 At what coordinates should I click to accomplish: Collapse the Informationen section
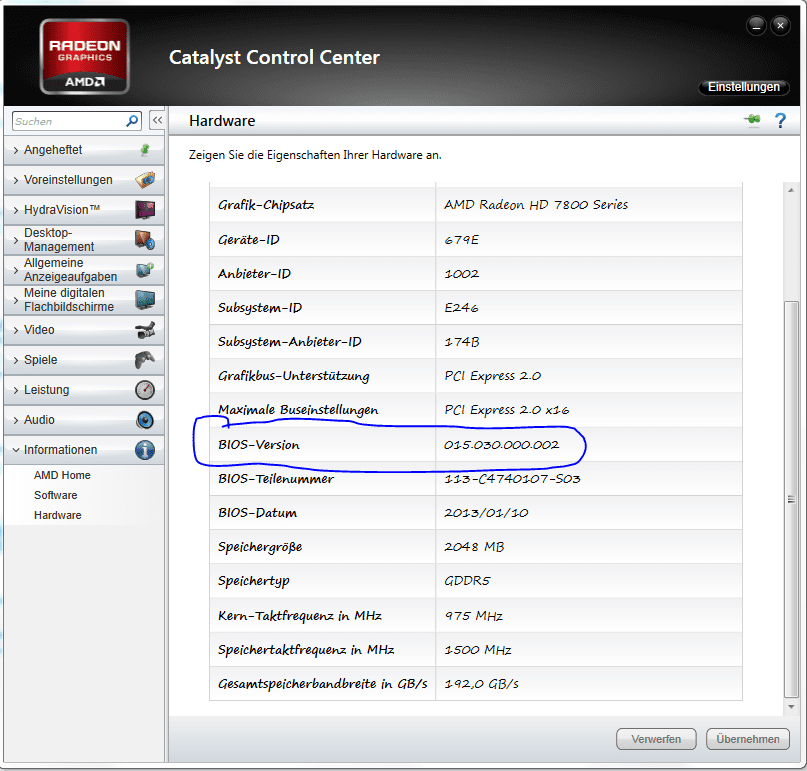(x=83, y=450)
